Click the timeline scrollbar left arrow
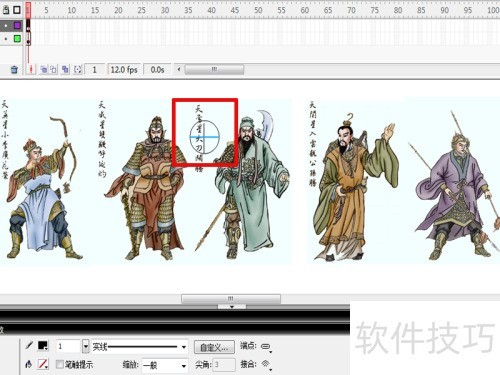 pos(179,70)
